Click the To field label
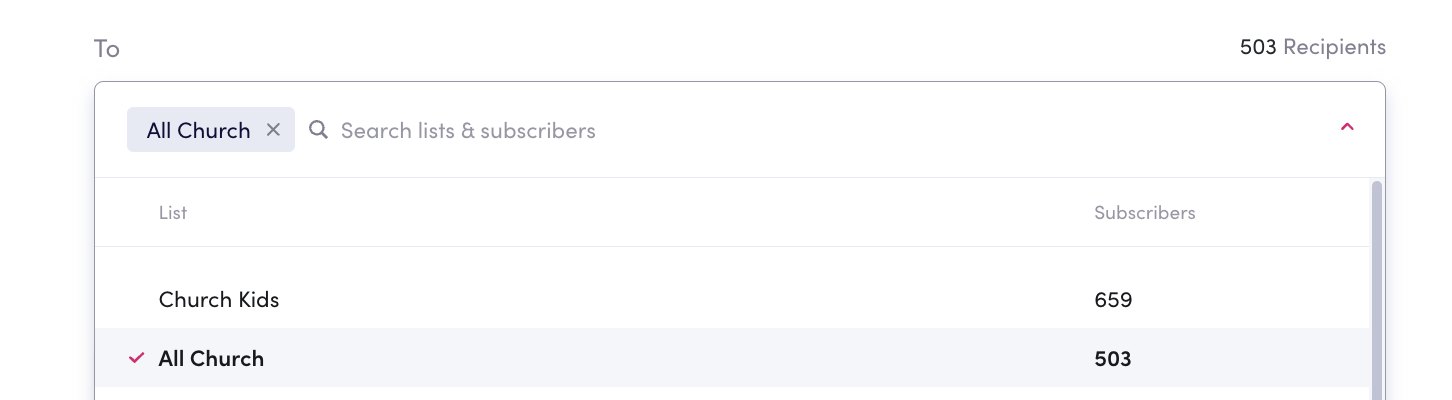Viewport: 1452px width, 400px height. pyautogui.click(x=107, y=48)
